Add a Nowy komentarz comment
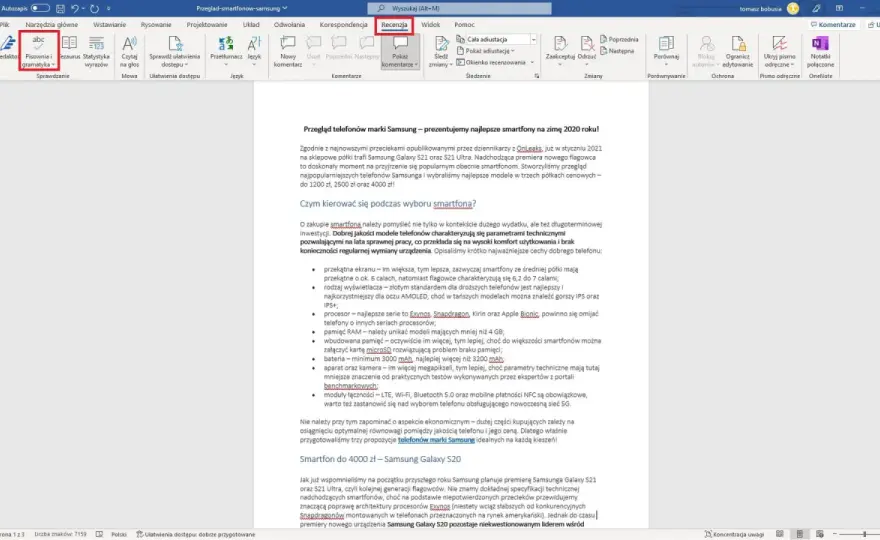 tap(287, 51)
